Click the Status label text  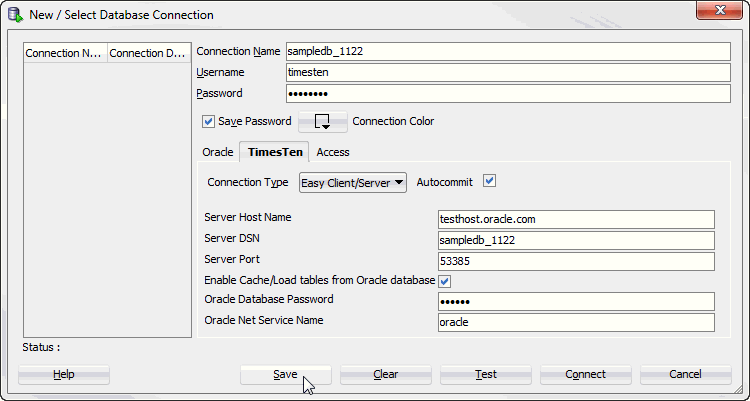(x=41, y=347)
